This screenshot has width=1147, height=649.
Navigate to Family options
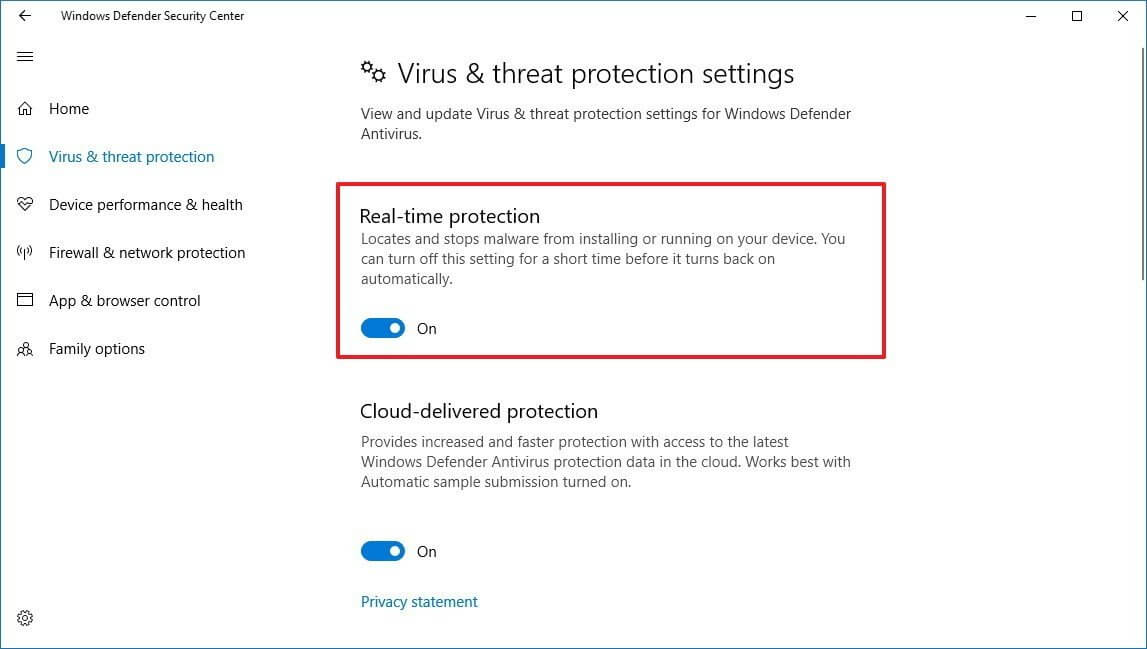[x=96, y=348]
